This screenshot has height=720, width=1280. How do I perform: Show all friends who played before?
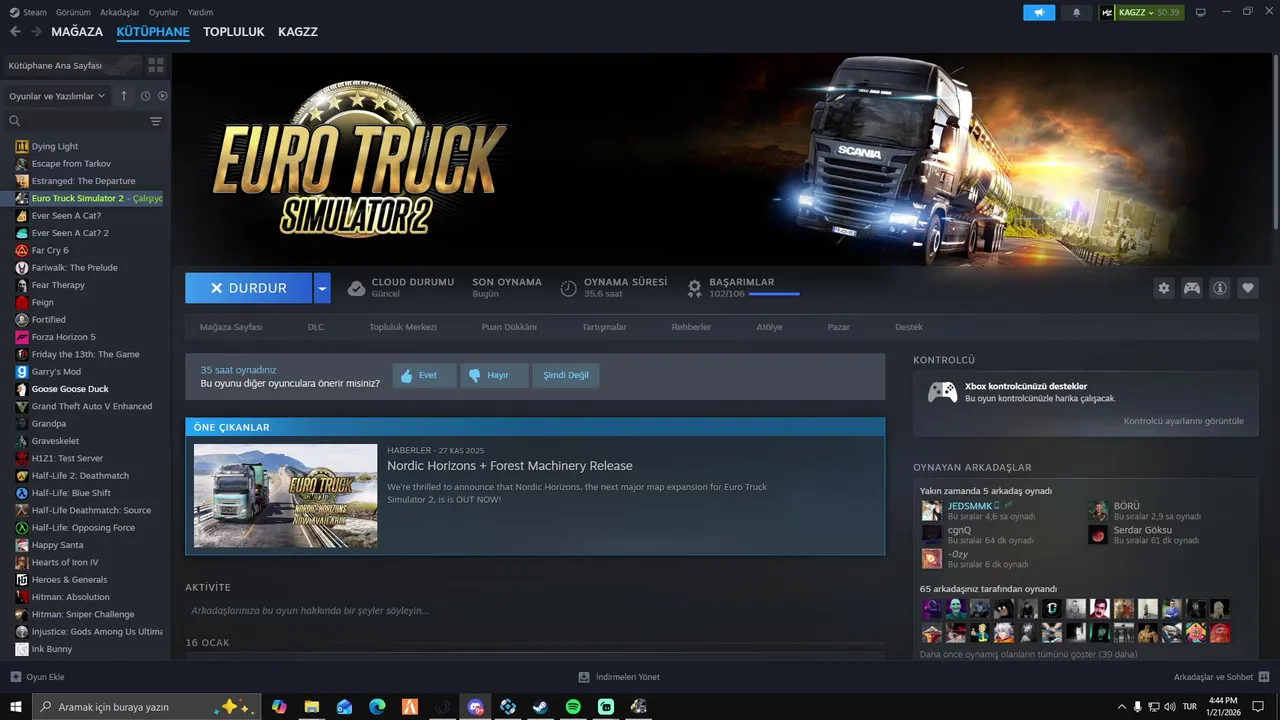(1028, 654)
